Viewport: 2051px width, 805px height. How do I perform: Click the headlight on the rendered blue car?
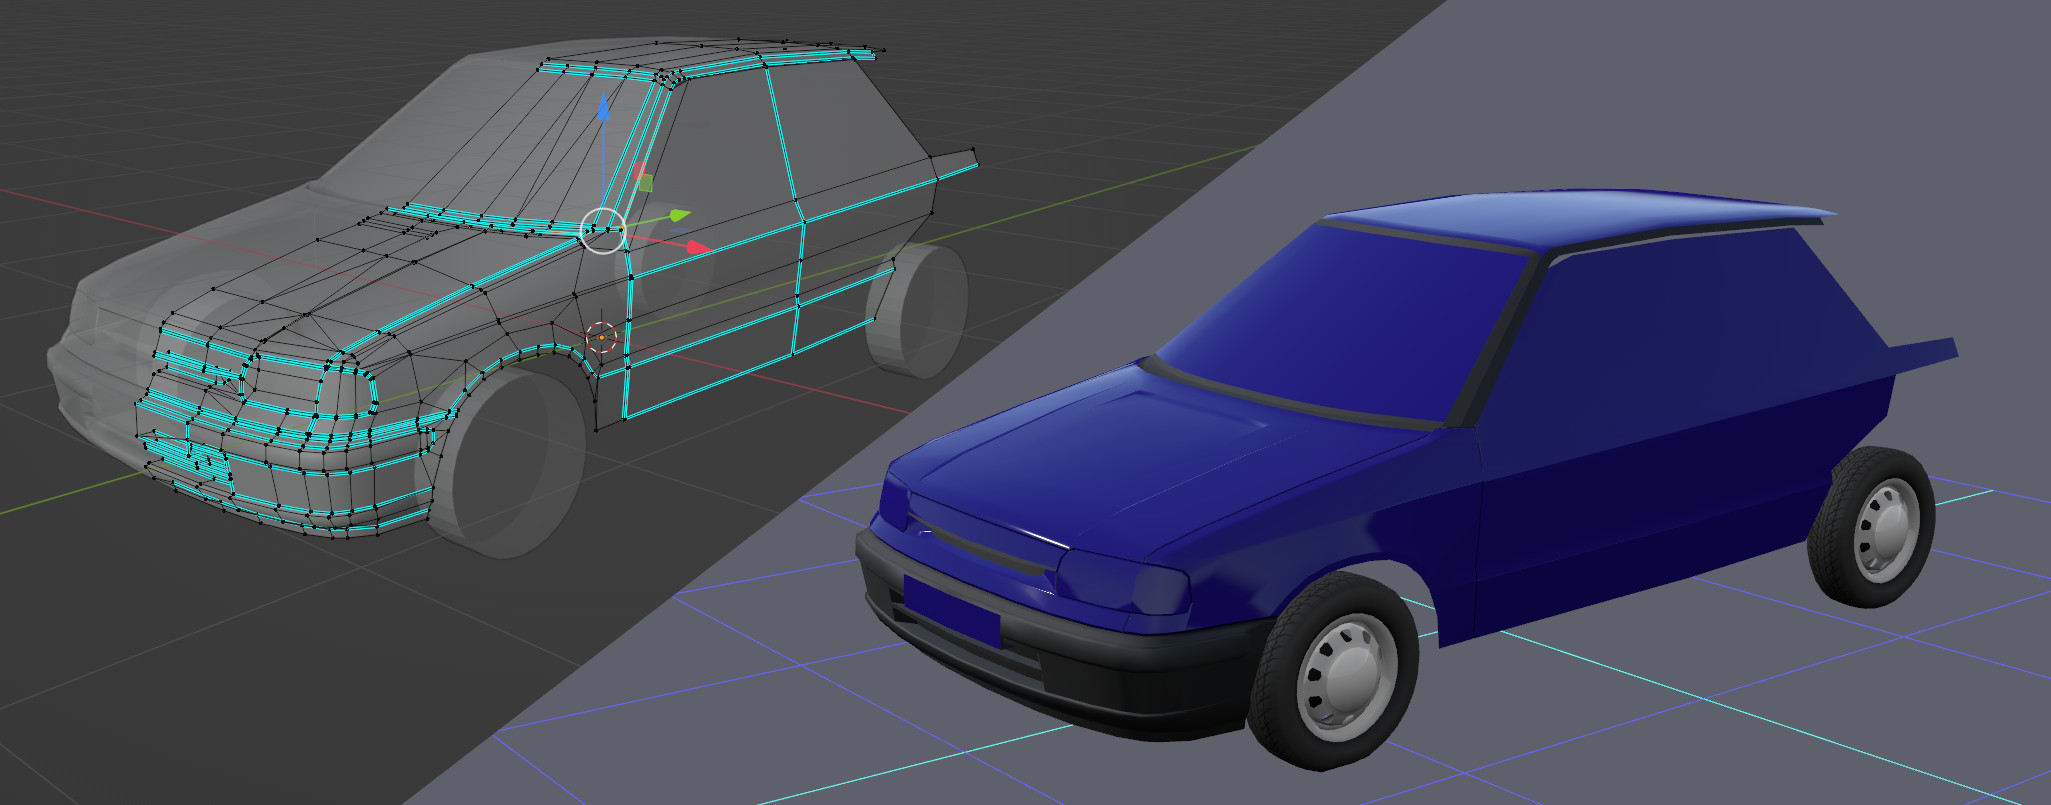tap(1124, 582)
